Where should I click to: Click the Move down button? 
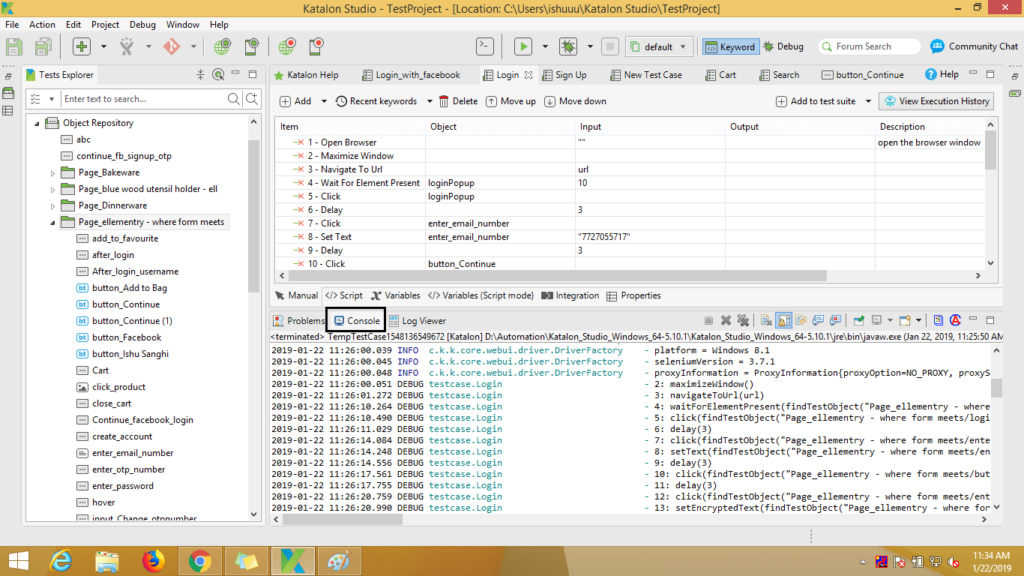point(575,101)
